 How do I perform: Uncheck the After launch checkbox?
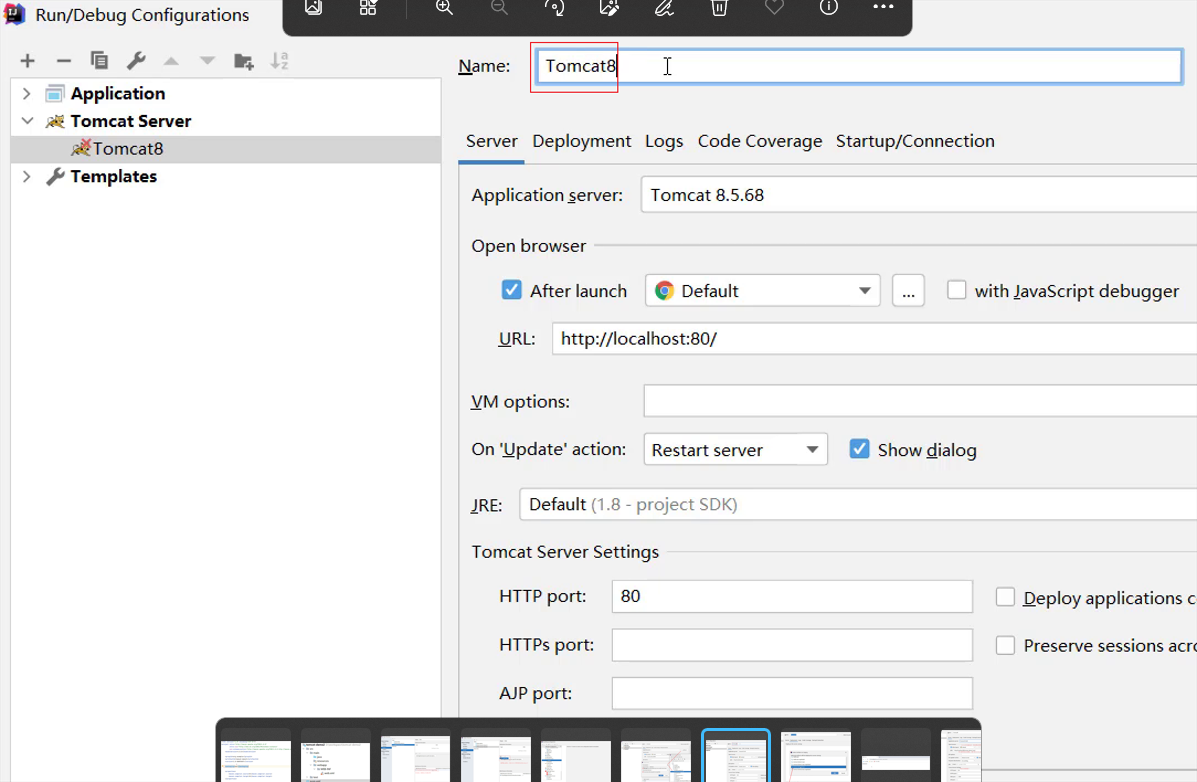(x=511, y=290)
